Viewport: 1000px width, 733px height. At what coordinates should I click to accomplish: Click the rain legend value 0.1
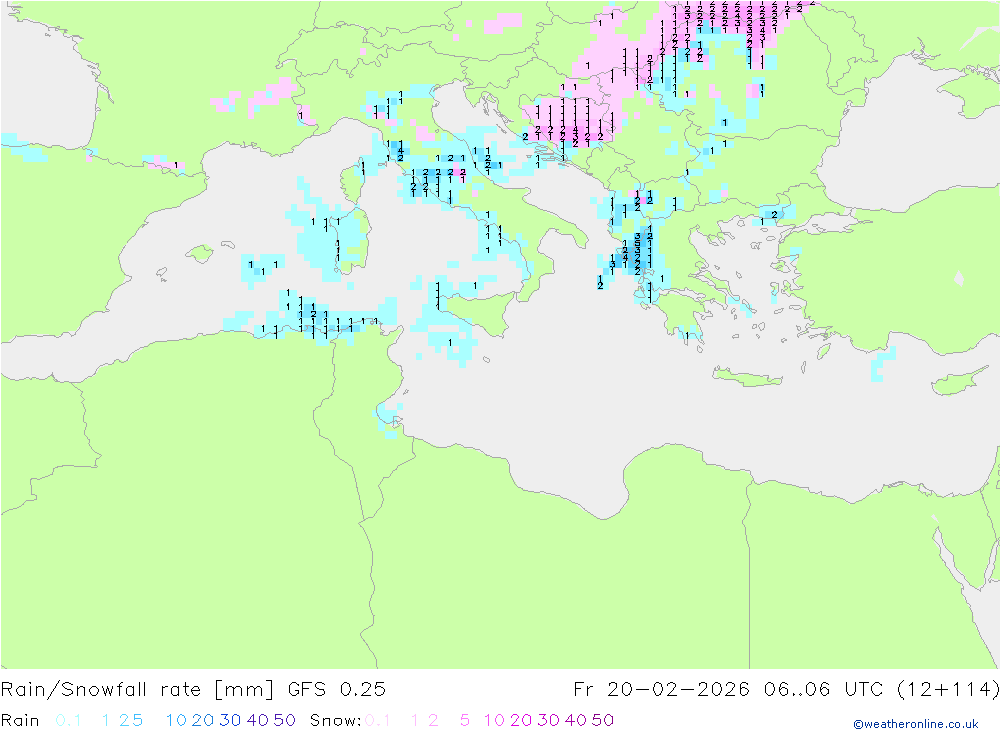68,720
